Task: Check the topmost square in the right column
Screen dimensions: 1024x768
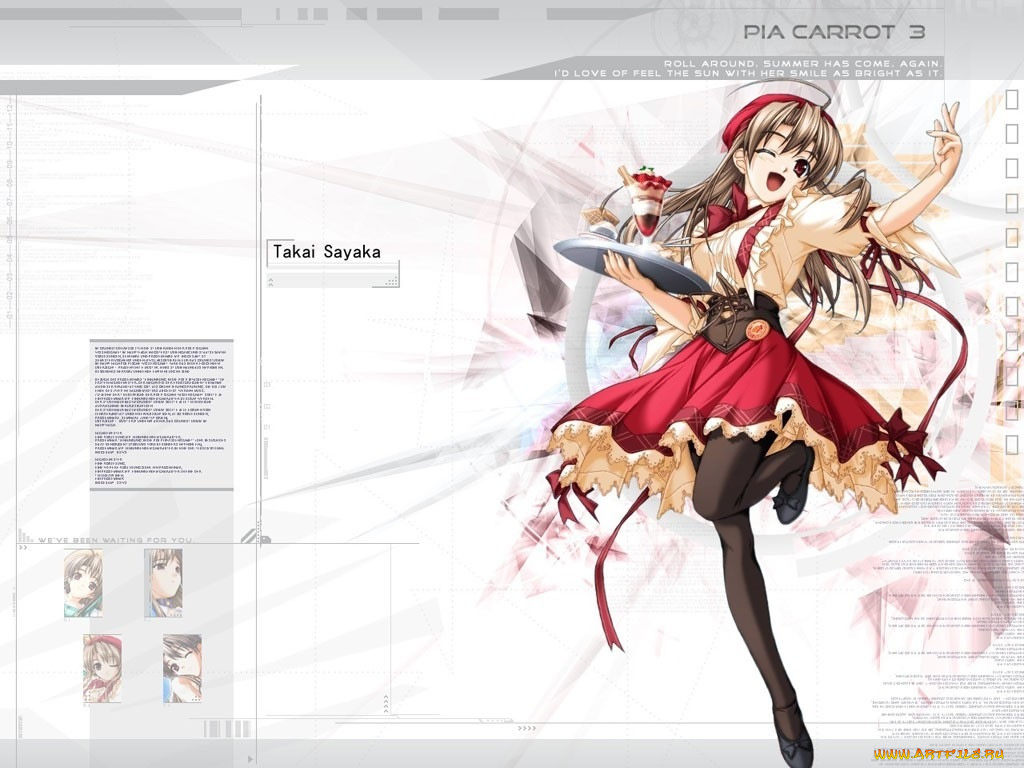Action: (1011, 98)
